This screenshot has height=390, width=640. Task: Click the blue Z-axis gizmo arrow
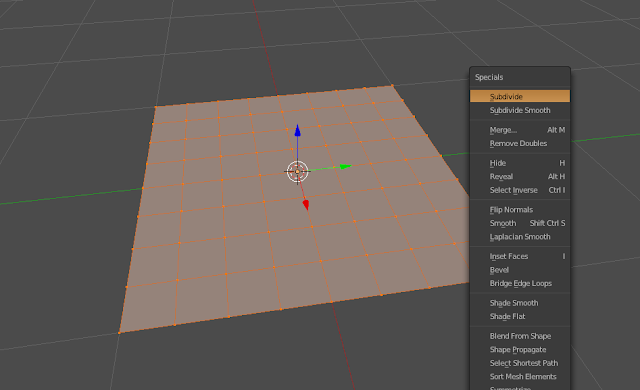298,131
